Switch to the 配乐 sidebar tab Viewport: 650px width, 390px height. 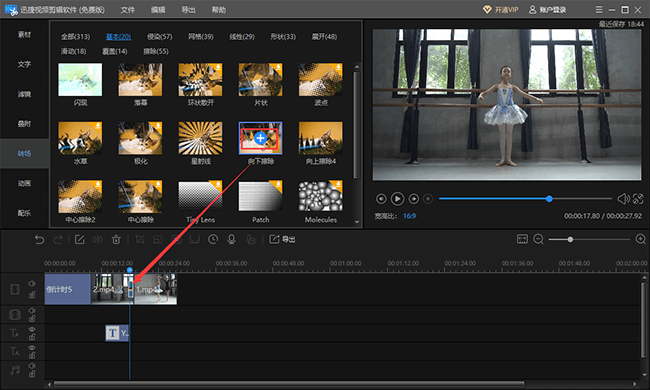click(24, 213)
